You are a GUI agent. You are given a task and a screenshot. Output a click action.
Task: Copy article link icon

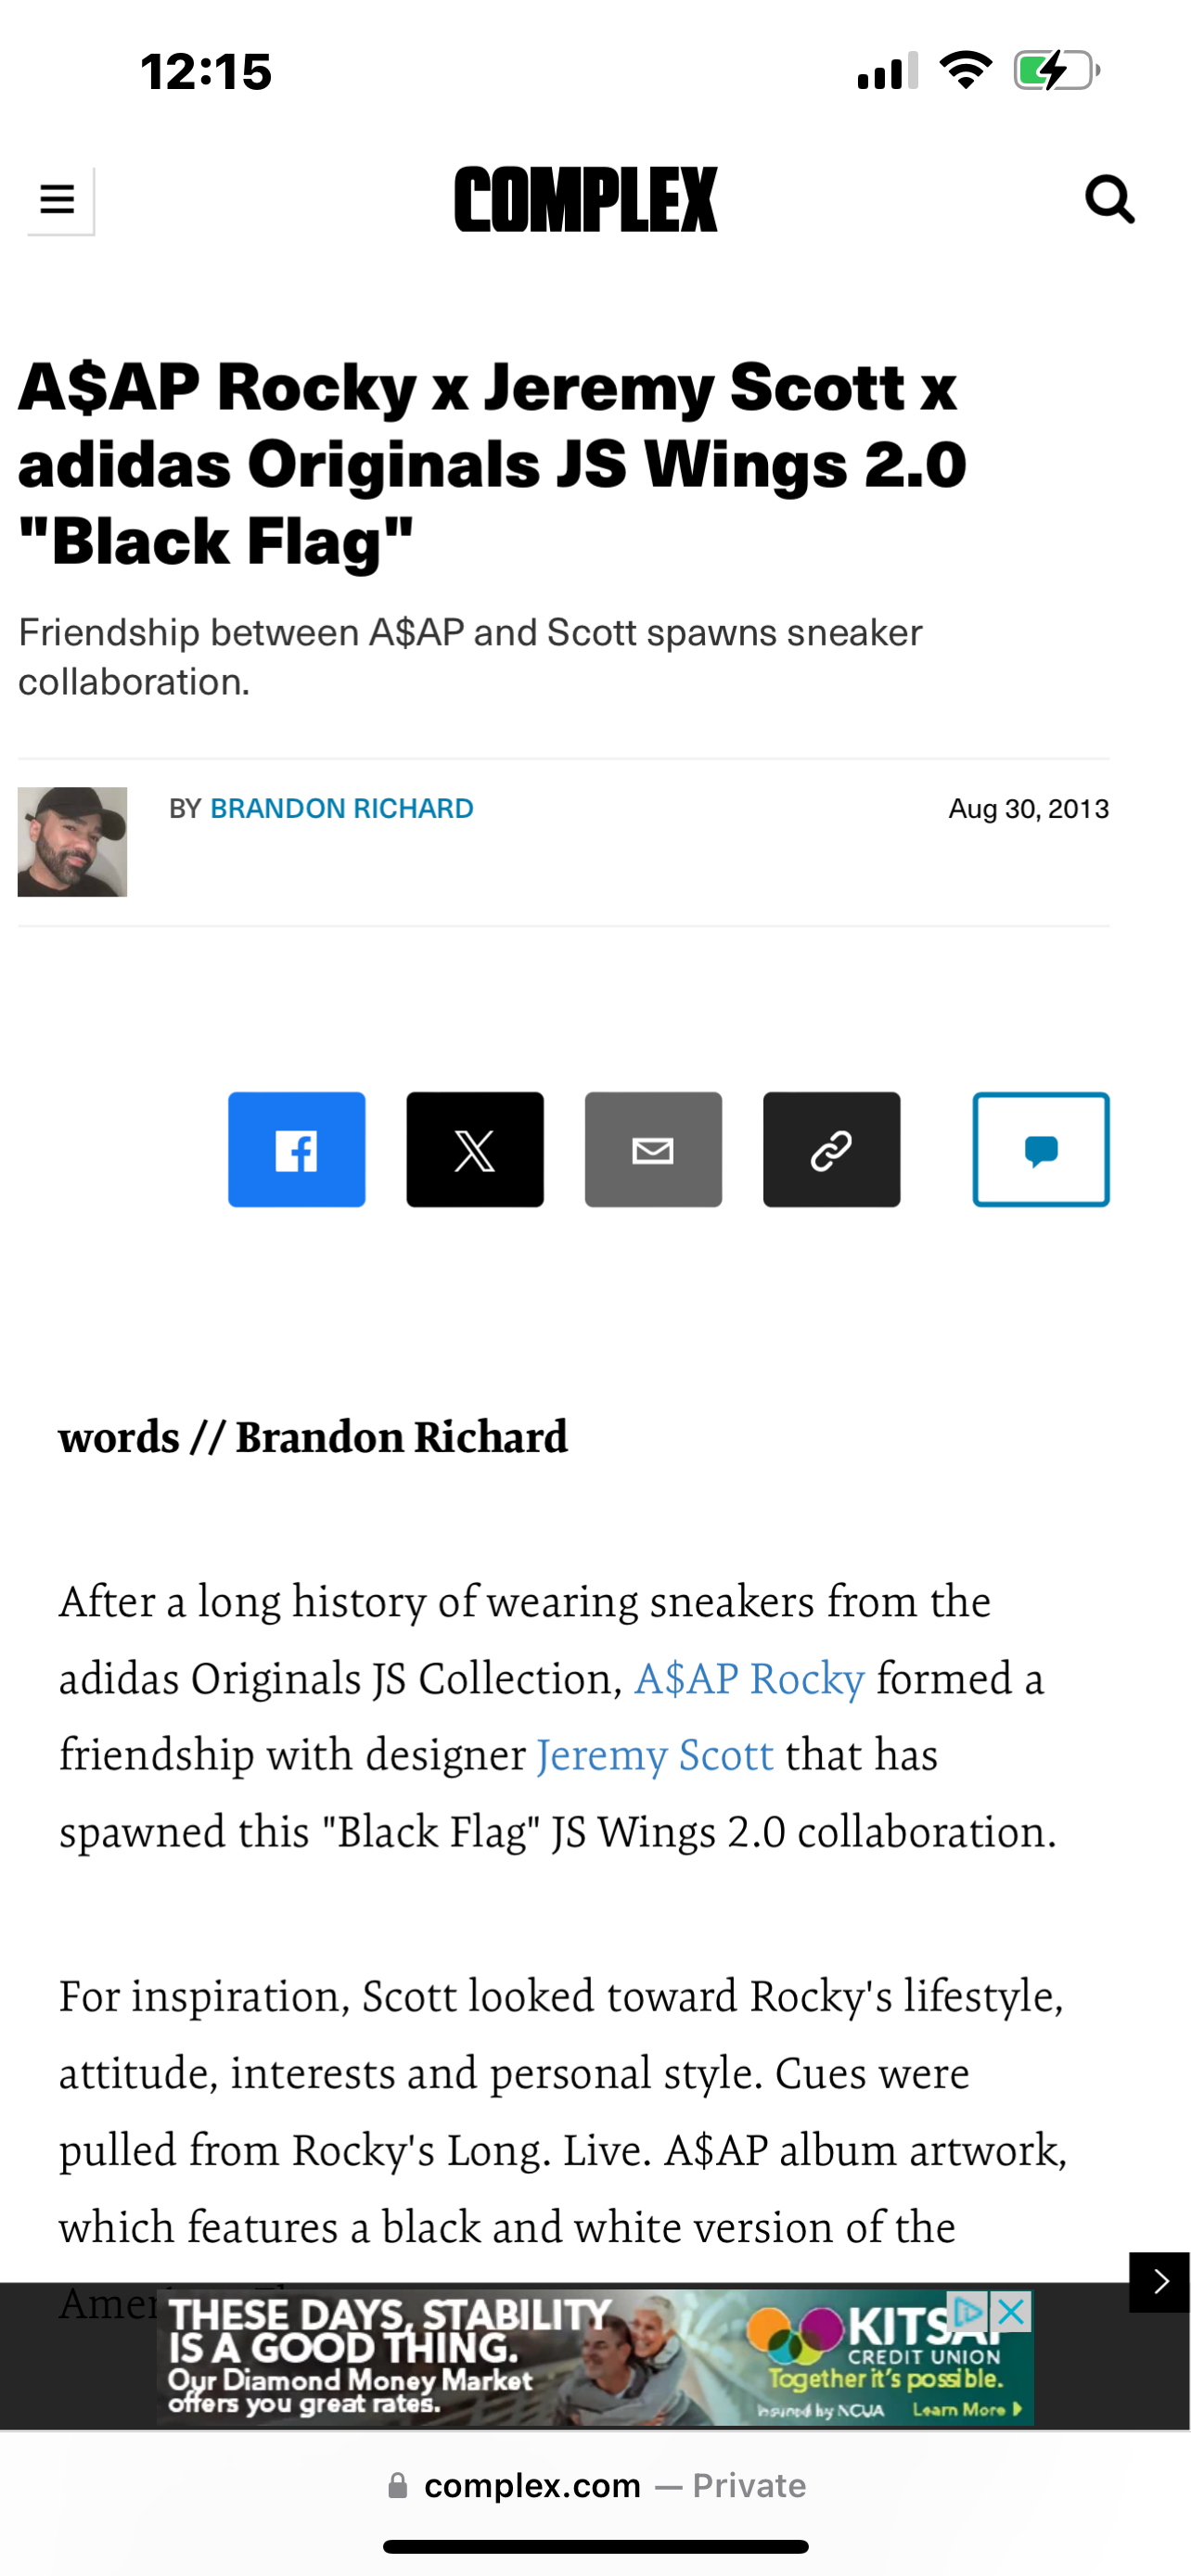(x=831, y=1149)
